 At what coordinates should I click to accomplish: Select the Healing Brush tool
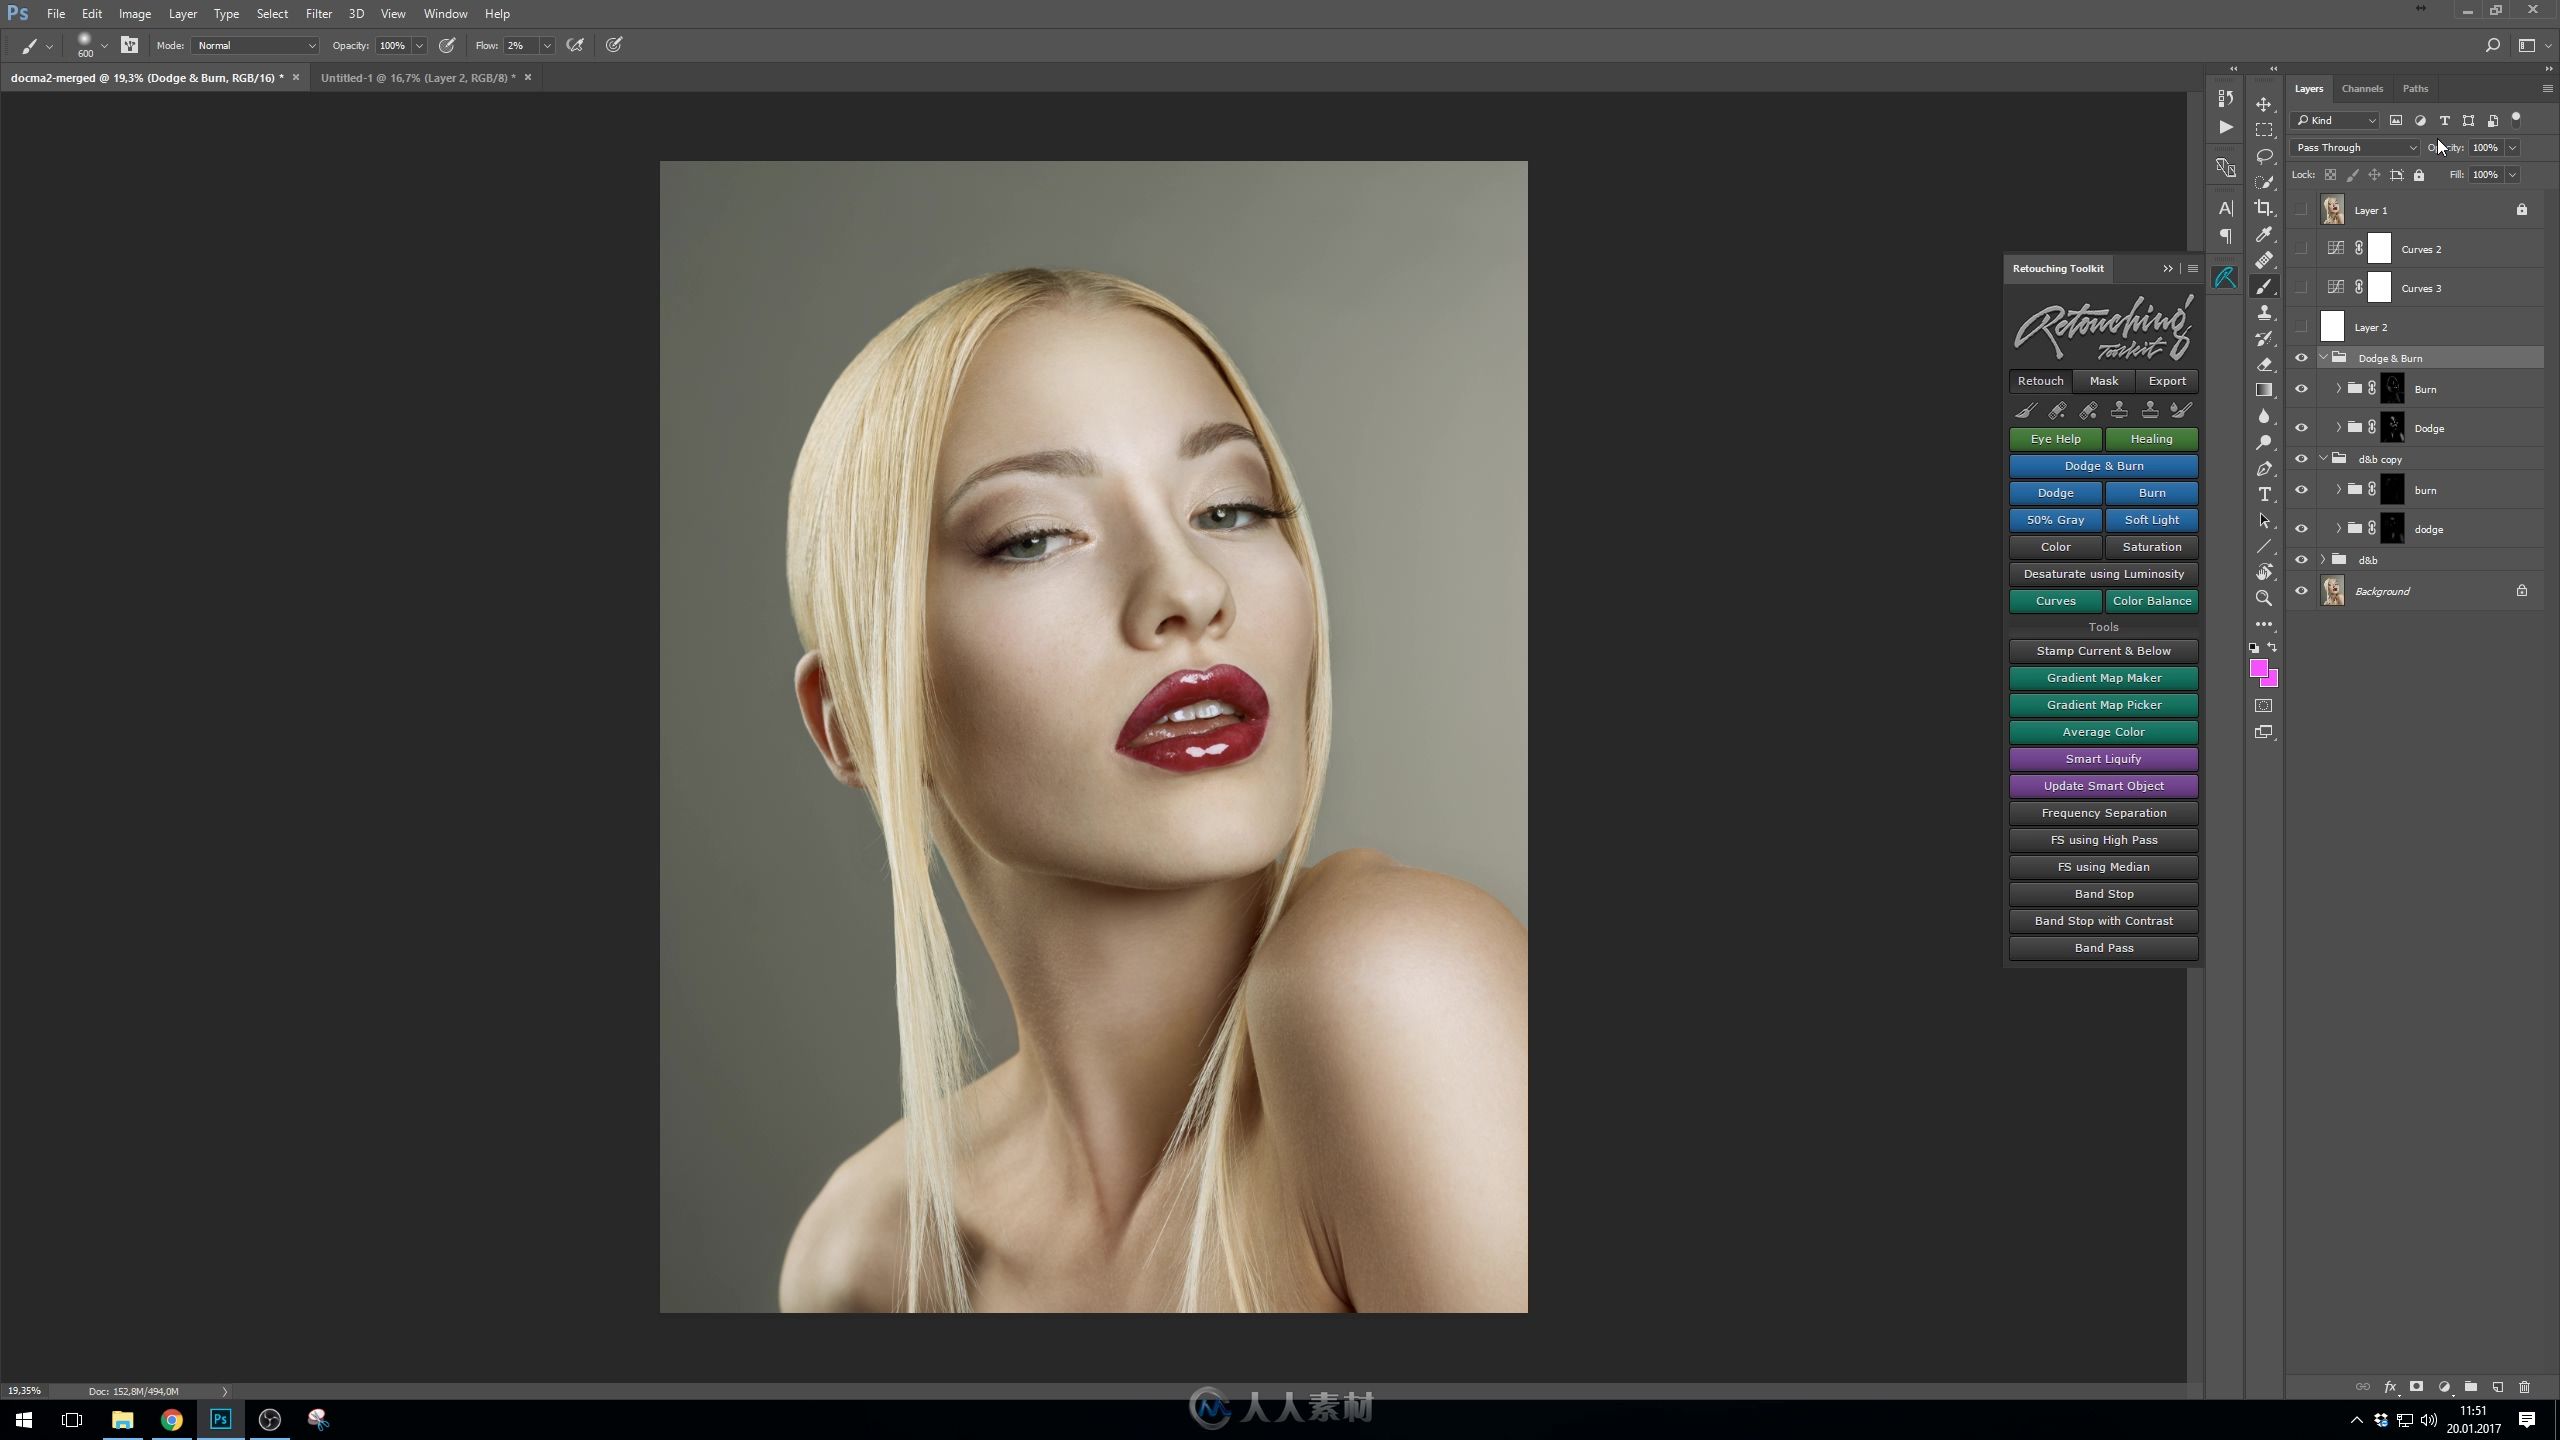2264,260
